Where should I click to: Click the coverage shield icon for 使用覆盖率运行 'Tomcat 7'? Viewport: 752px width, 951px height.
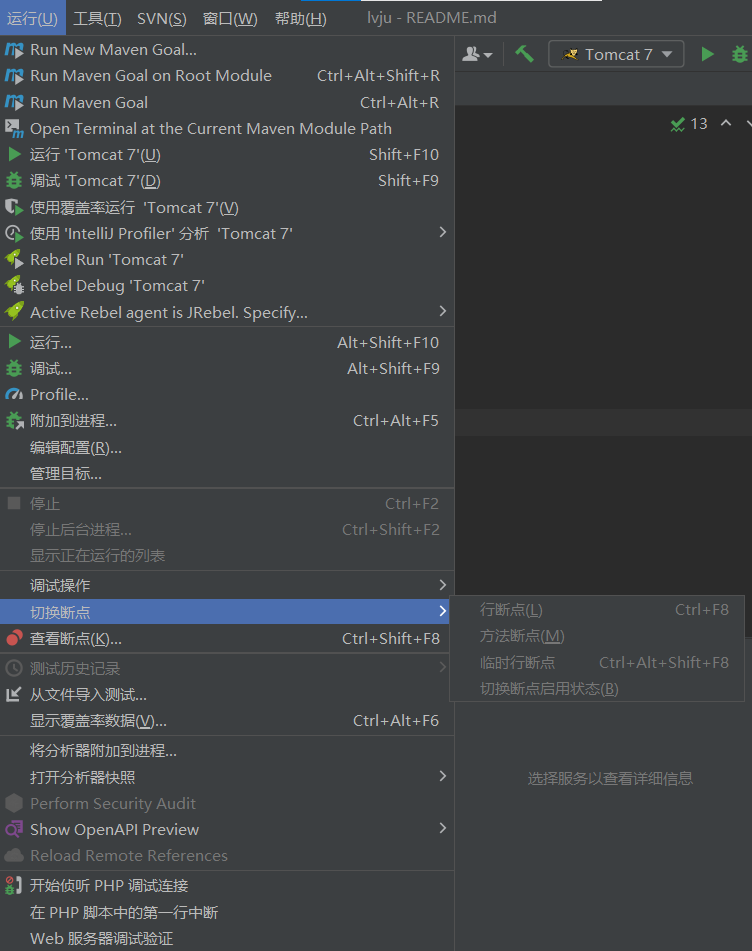point(14,207)
